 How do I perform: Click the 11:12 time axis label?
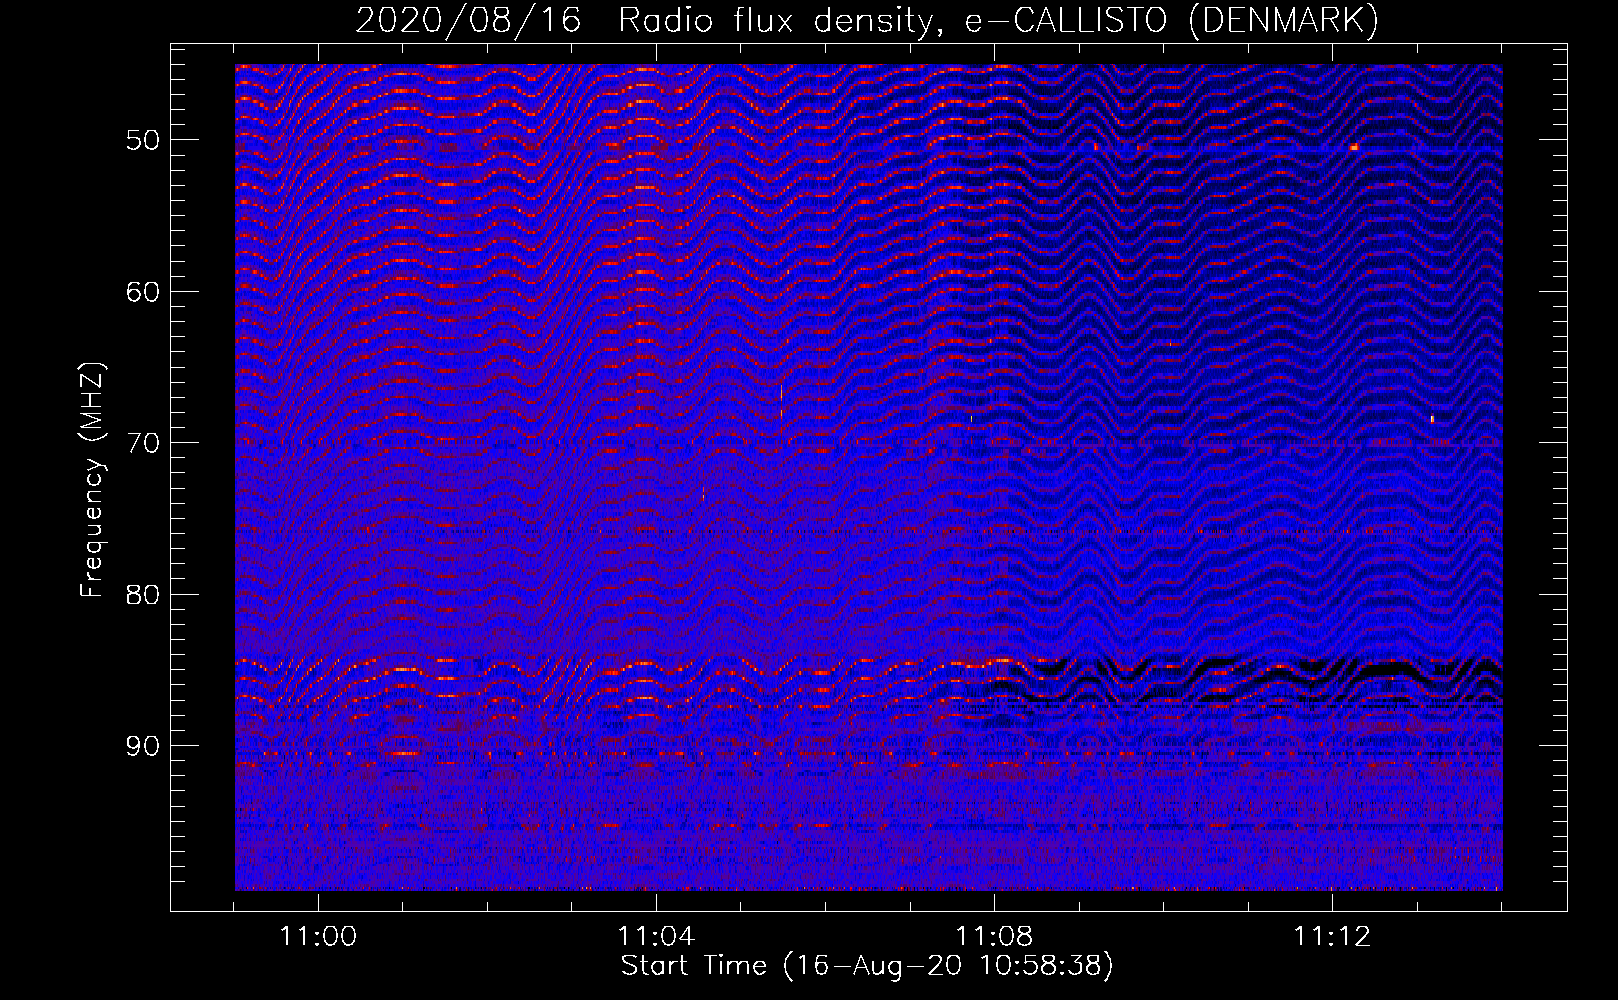click(1332, 937)
